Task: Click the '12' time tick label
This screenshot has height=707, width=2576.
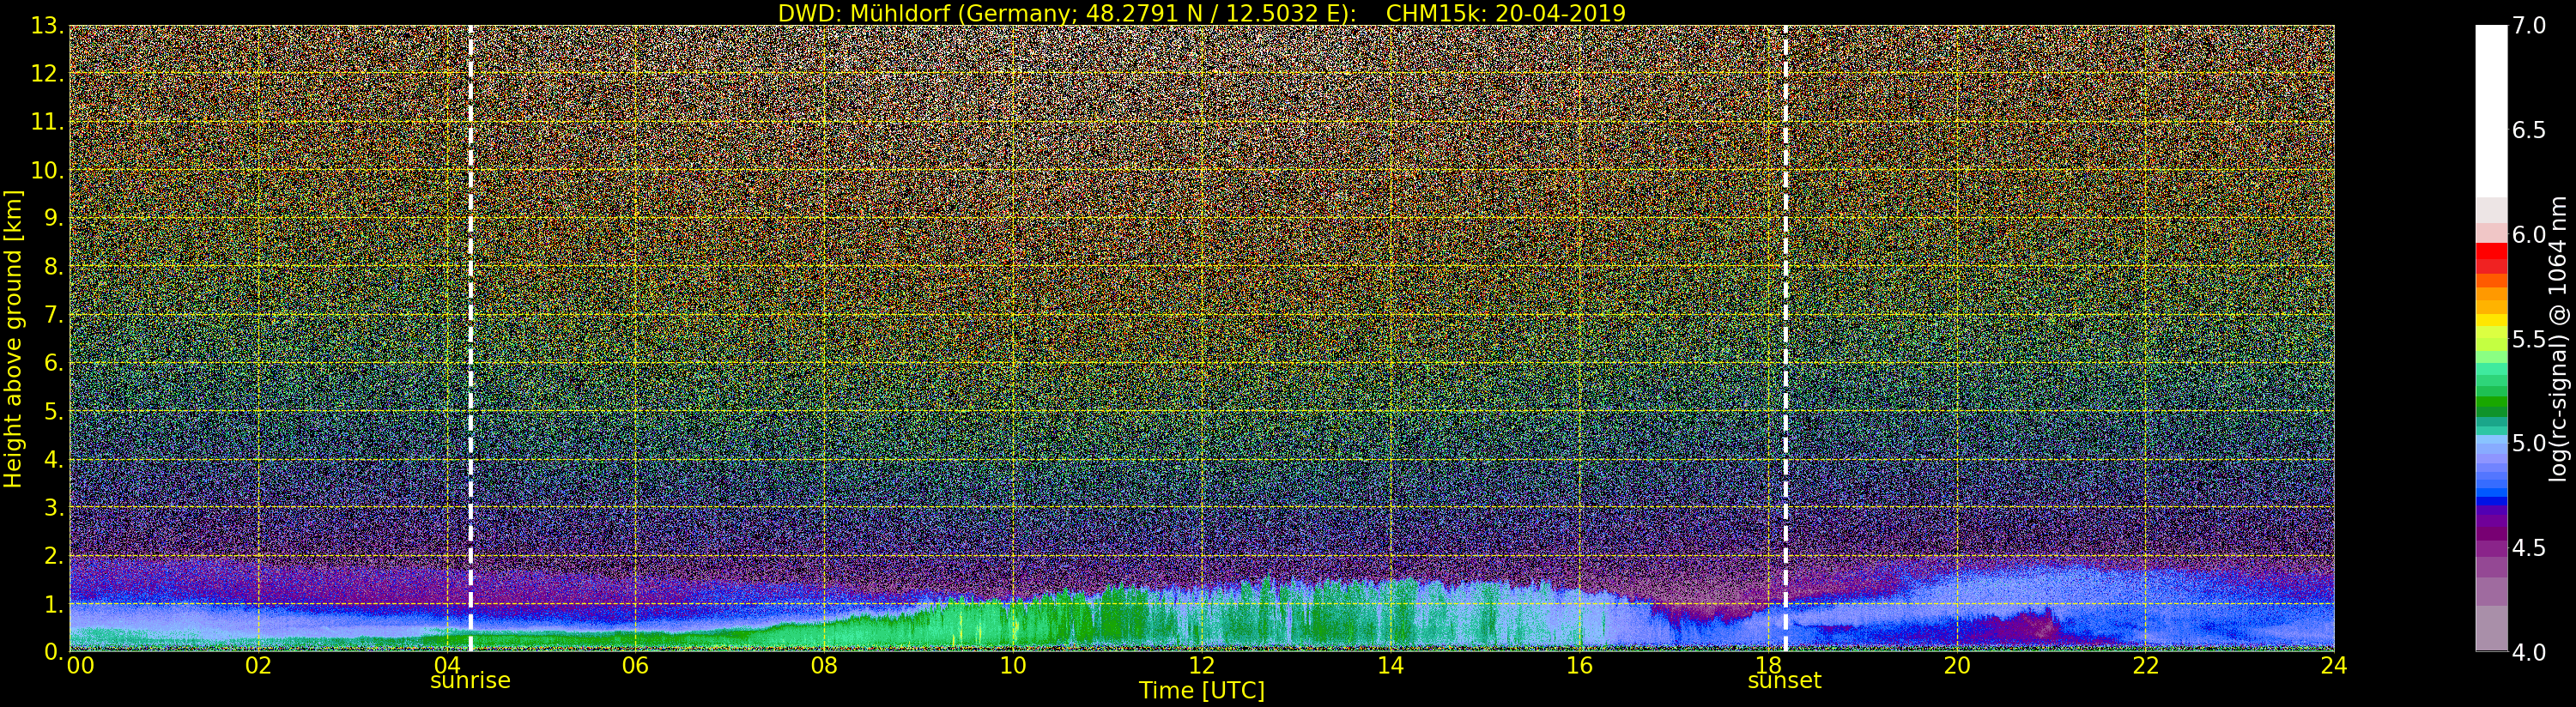Action: click(1201, 665)
